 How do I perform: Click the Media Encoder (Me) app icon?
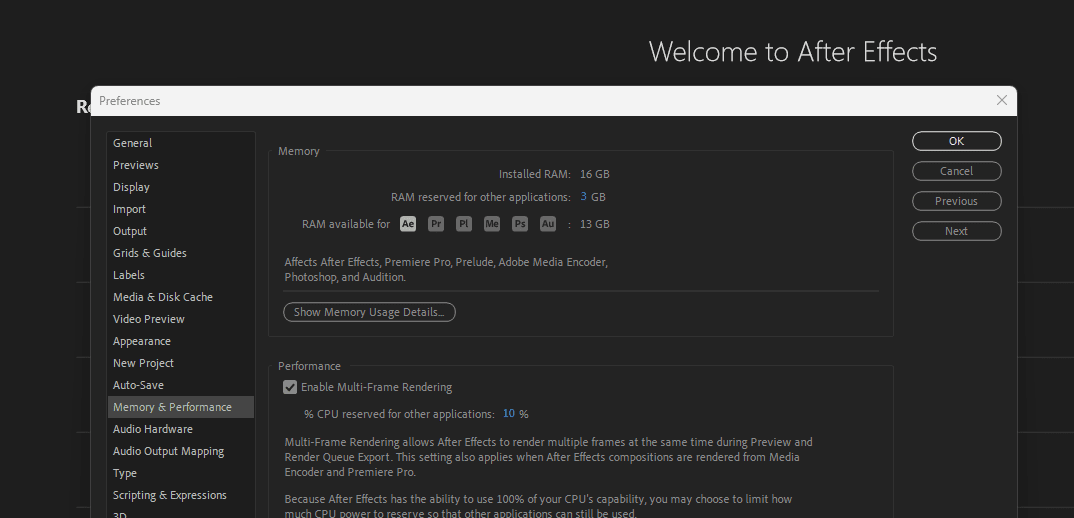(492, 224)
